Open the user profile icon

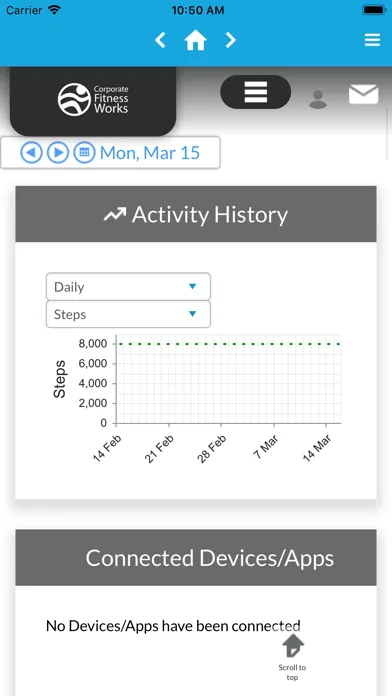(318, 99)
